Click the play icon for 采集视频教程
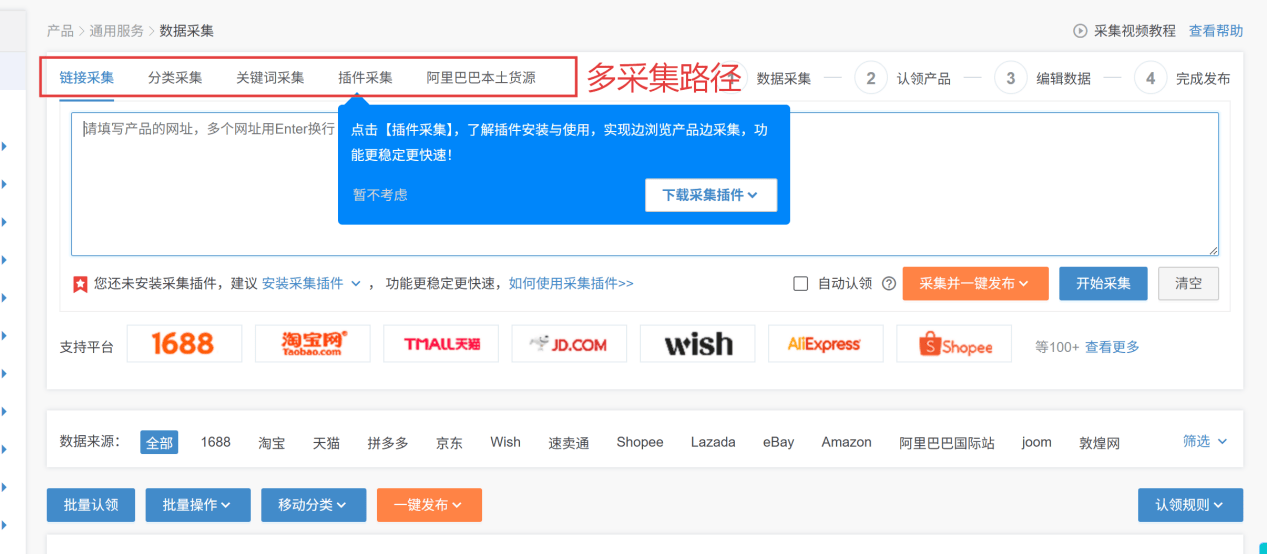 pos(1080,31)
